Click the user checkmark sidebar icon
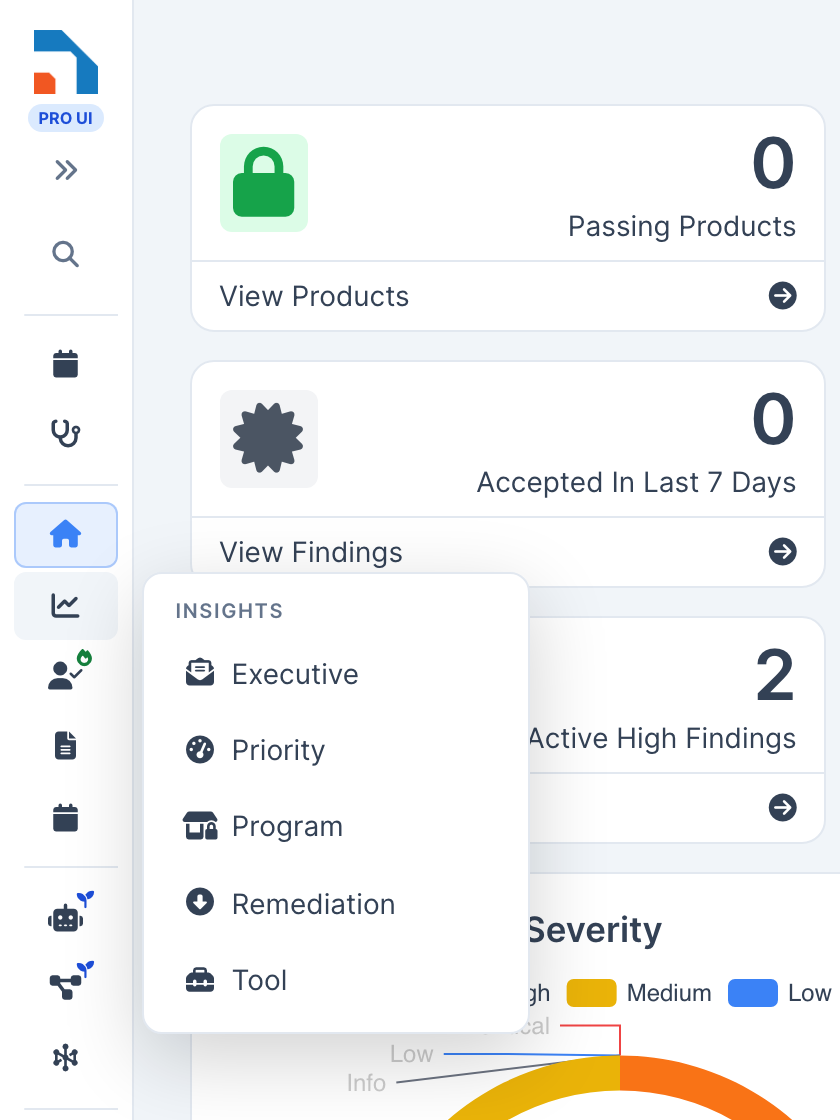Image resolution: width=840 pixels, height=1120 pixels. tap(68, 671)
